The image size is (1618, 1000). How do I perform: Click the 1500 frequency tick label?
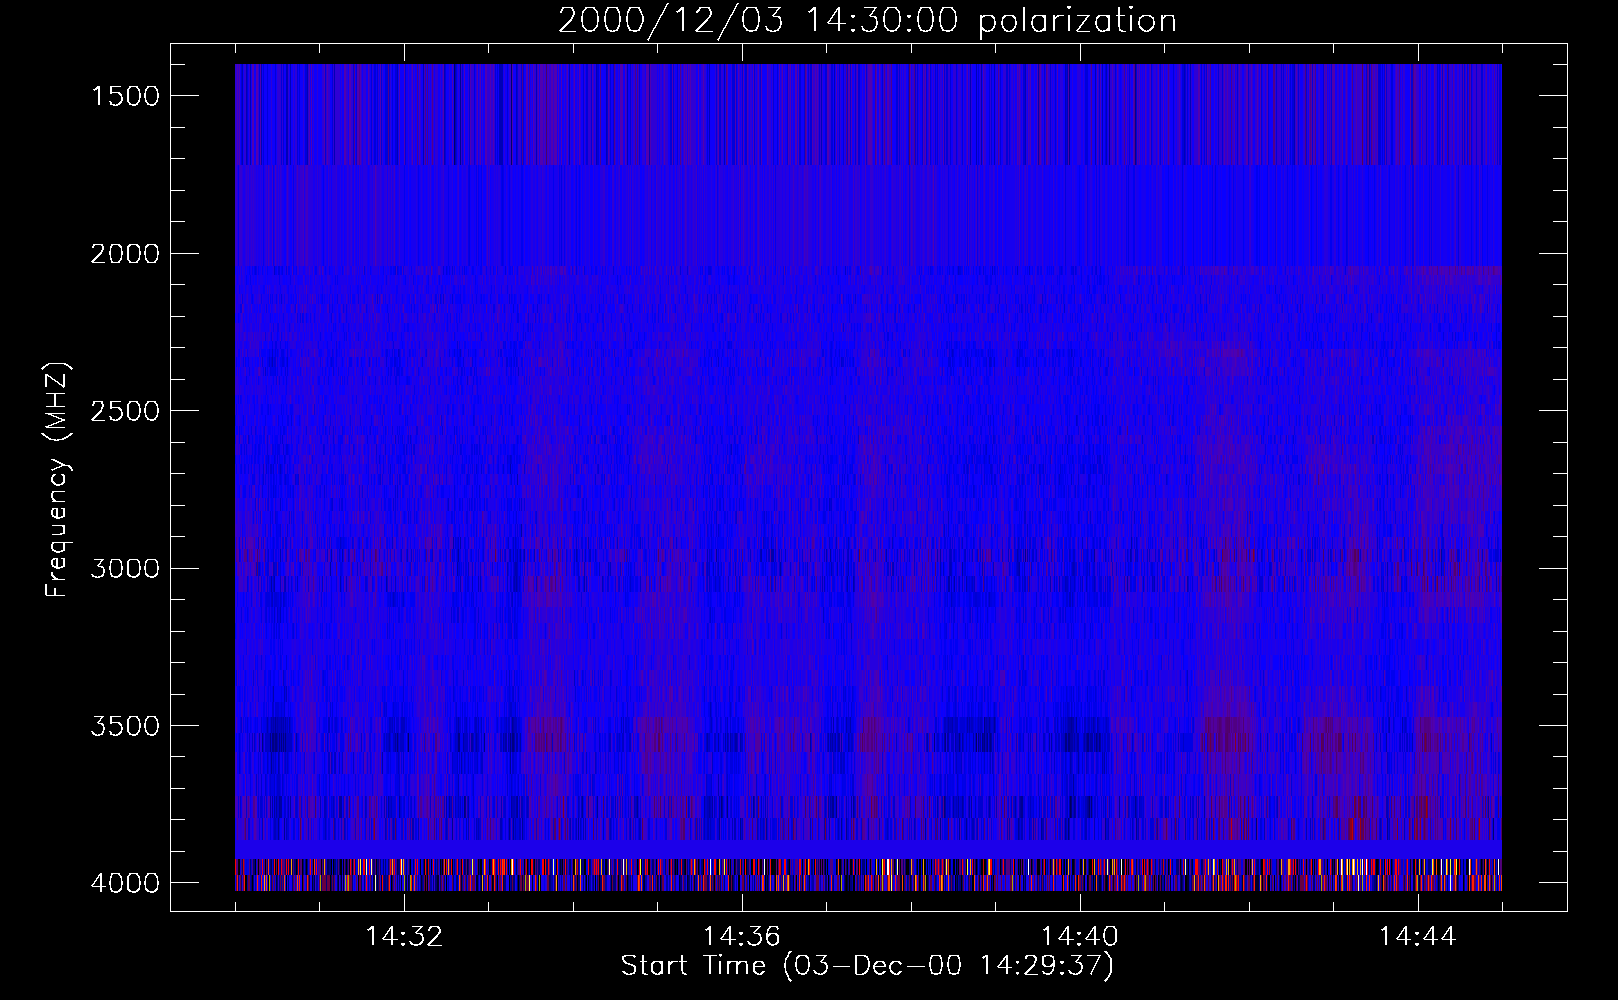(x=125, y=96)
